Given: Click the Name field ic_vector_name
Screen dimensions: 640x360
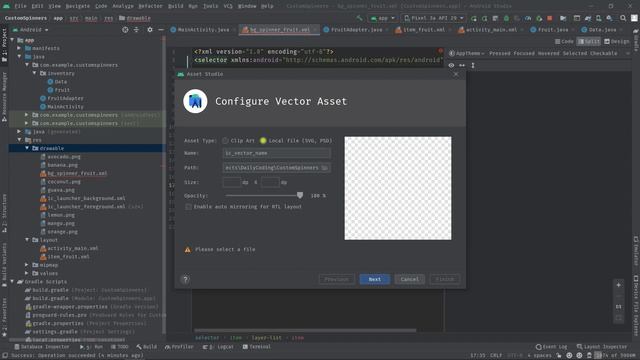Looking at the screenshot, I should coord(277,153).
